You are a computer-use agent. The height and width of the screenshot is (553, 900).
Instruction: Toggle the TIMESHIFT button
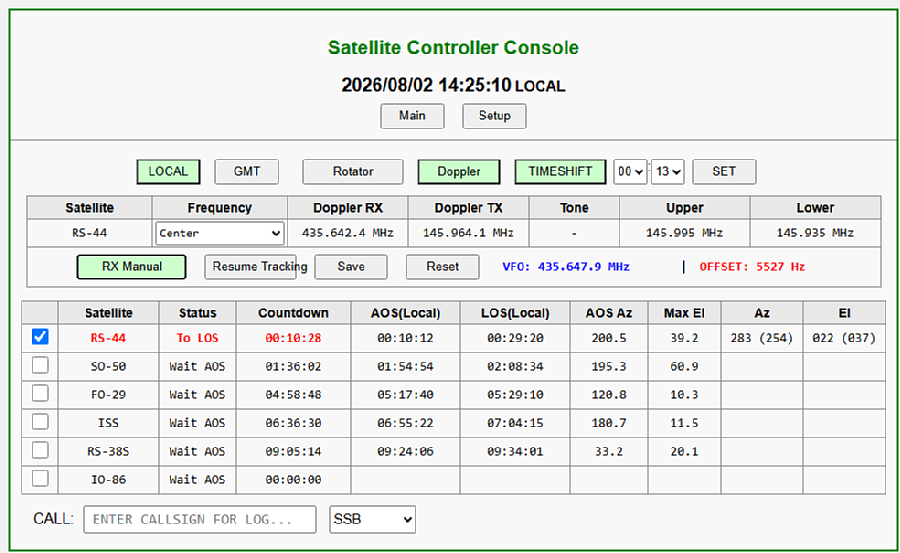(560, 172)
